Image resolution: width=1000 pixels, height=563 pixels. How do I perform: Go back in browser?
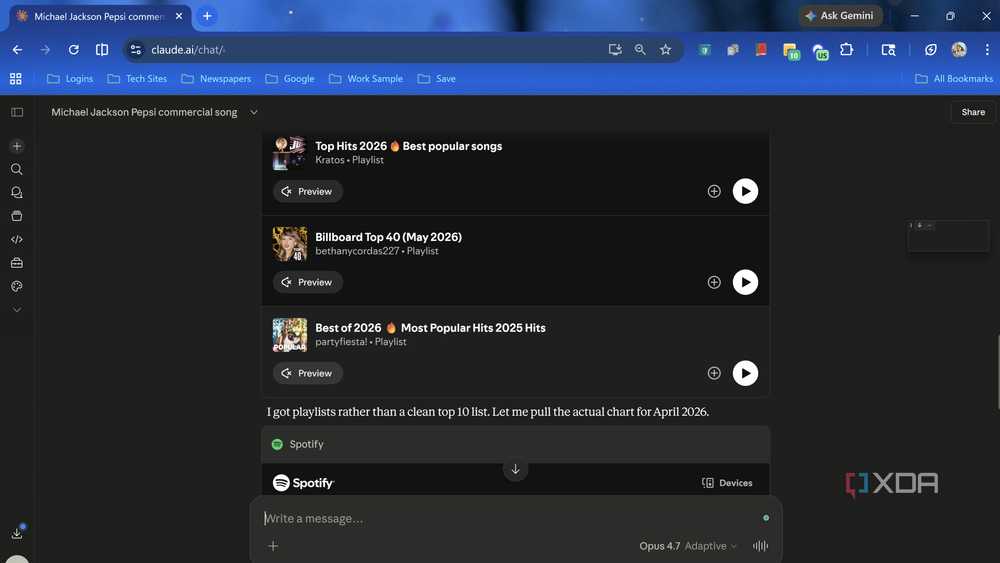coord(17,50)
